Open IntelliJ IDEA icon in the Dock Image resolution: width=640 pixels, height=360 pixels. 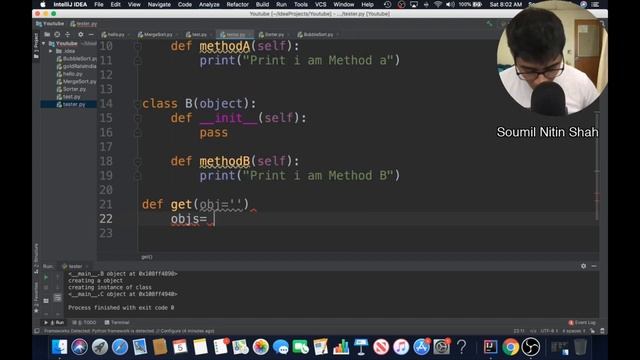(490, 347)
